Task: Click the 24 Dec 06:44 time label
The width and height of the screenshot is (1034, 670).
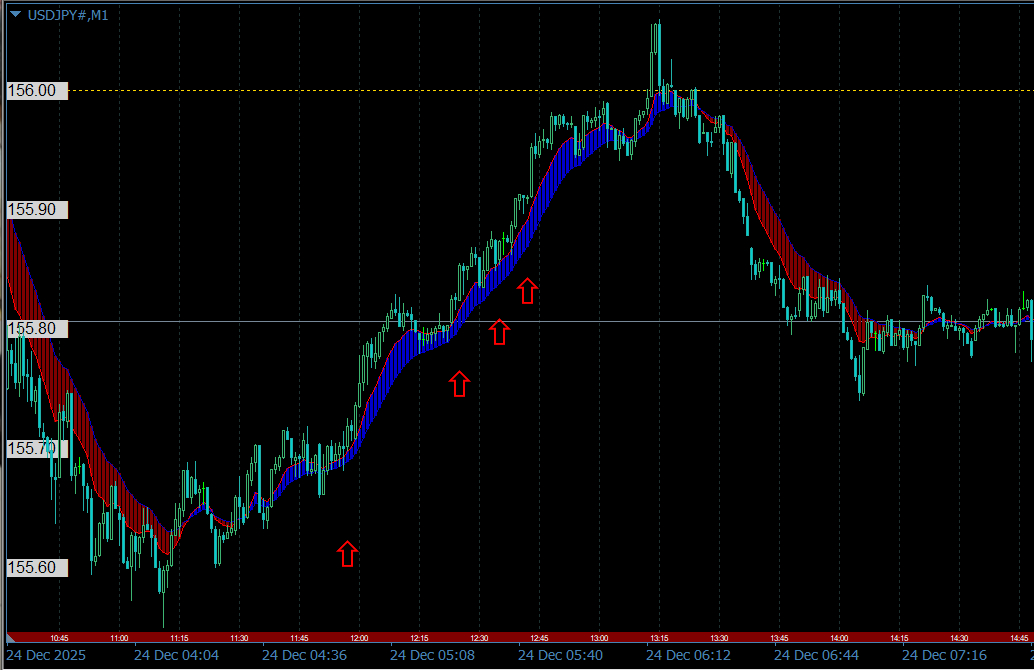Action: click(x=816, y=656)
